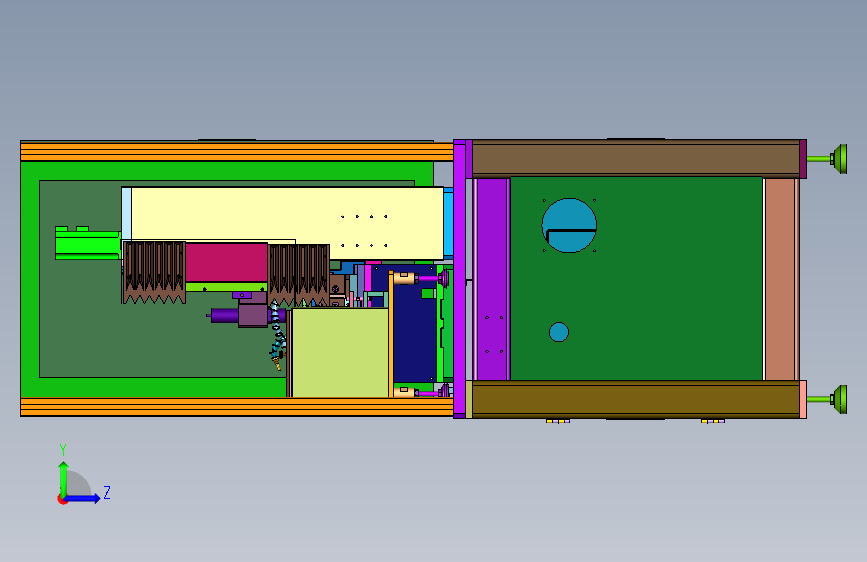Select the bottom orange guide rail
Image resolution: width=867 pixels, height=562 pixels.
pyautogui.click(x=237, y=407)
